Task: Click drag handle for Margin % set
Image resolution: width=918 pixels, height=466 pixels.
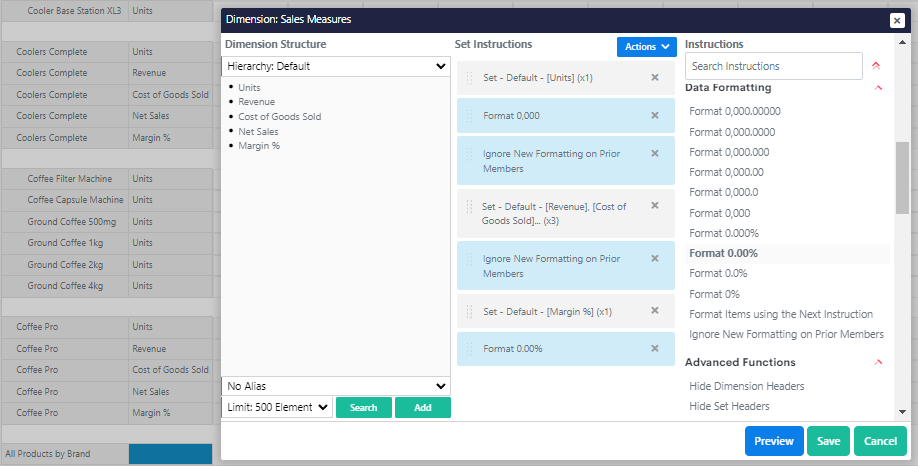Action: click(469, 311)
